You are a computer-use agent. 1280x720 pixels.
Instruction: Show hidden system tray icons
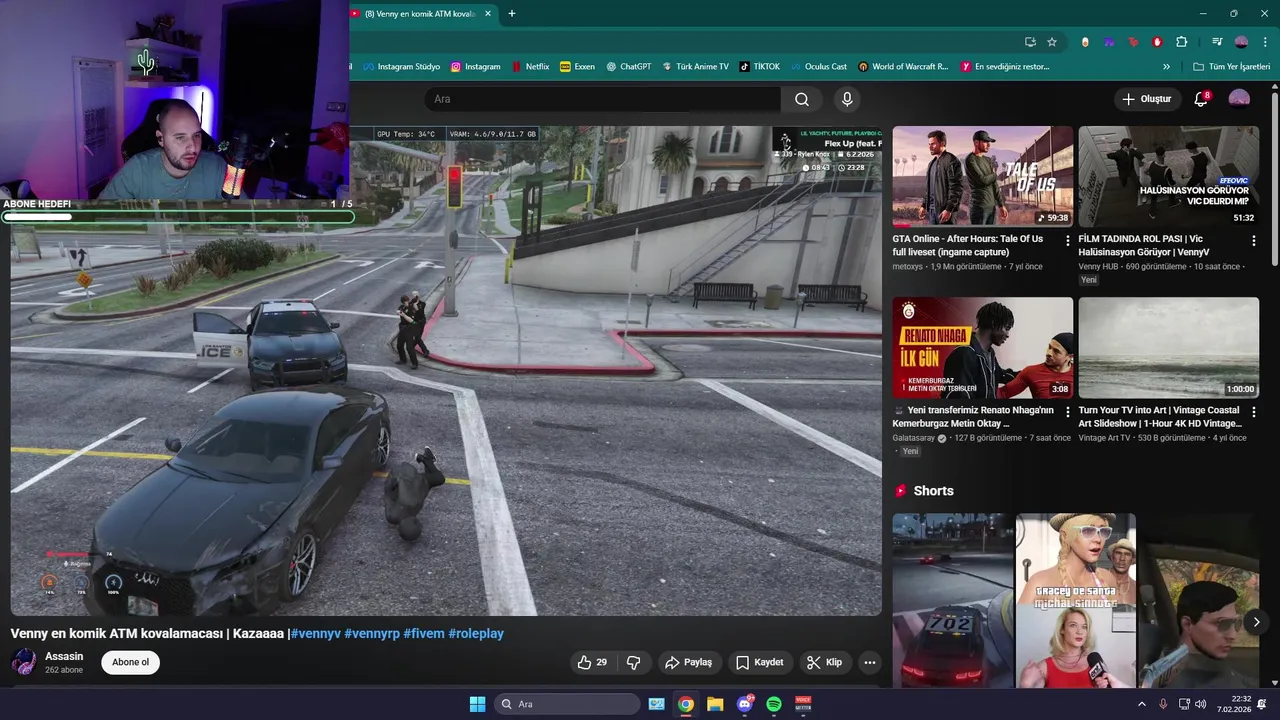pos(1142,704)
